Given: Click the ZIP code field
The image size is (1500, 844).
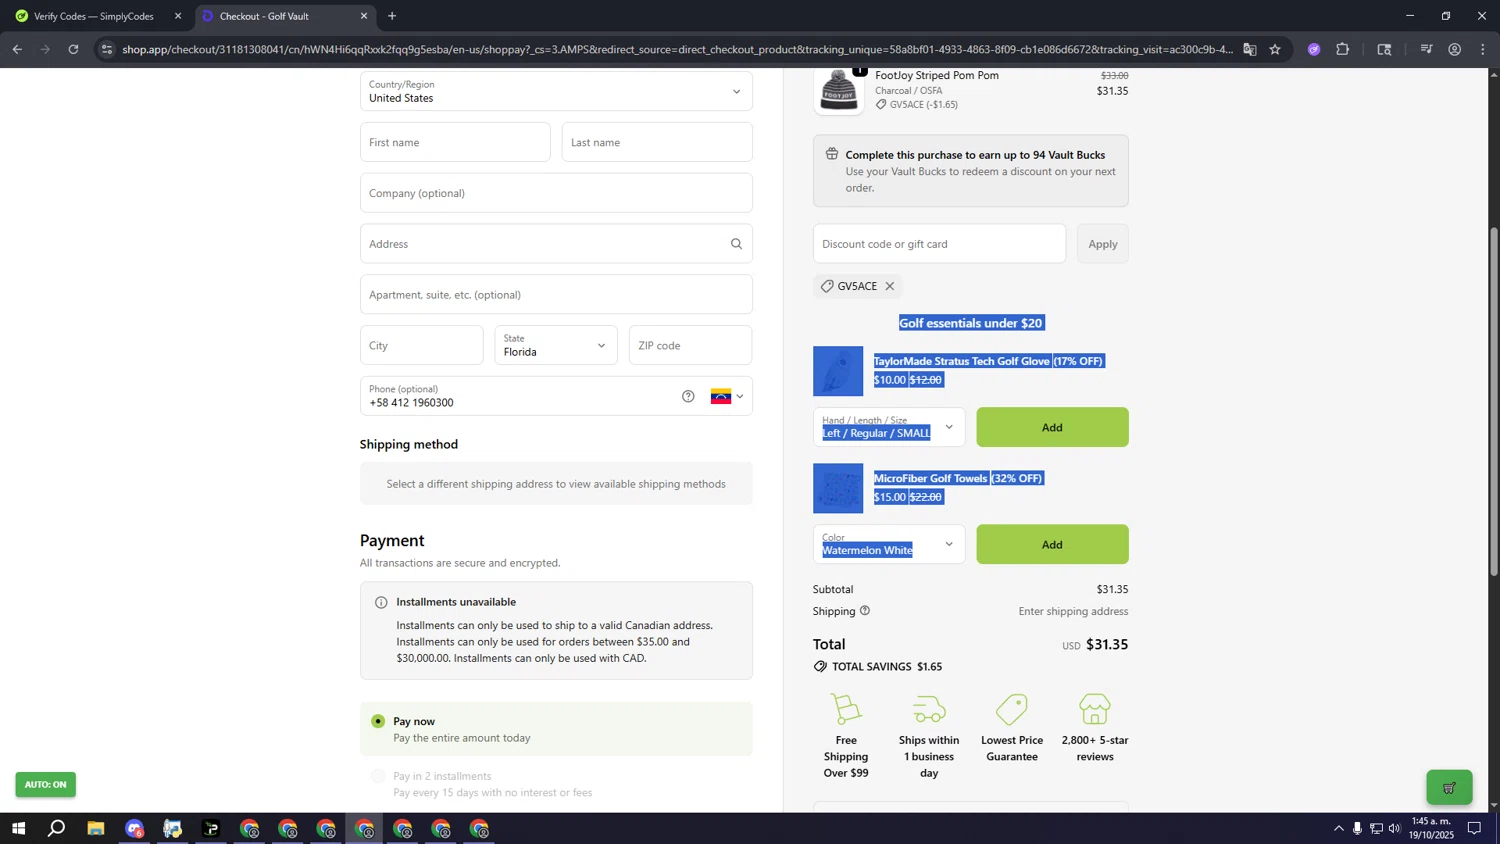Looking at the screenshot, I should pyautogui.click(x=690, y=345).
